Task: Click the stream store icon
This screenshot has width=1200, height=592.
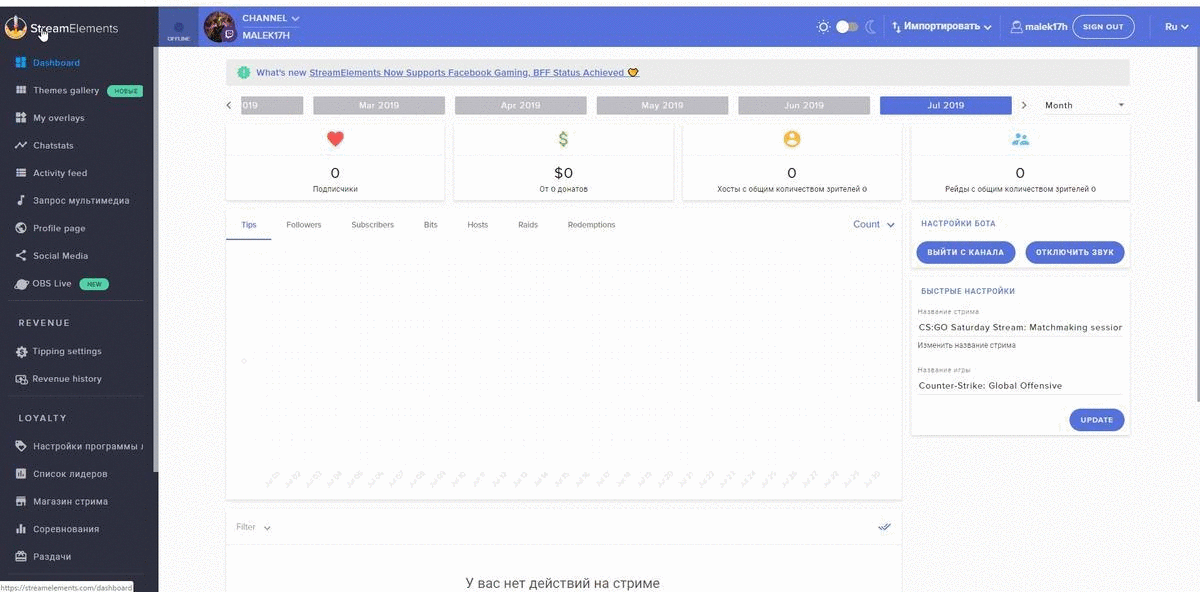Action: (21, 501)
